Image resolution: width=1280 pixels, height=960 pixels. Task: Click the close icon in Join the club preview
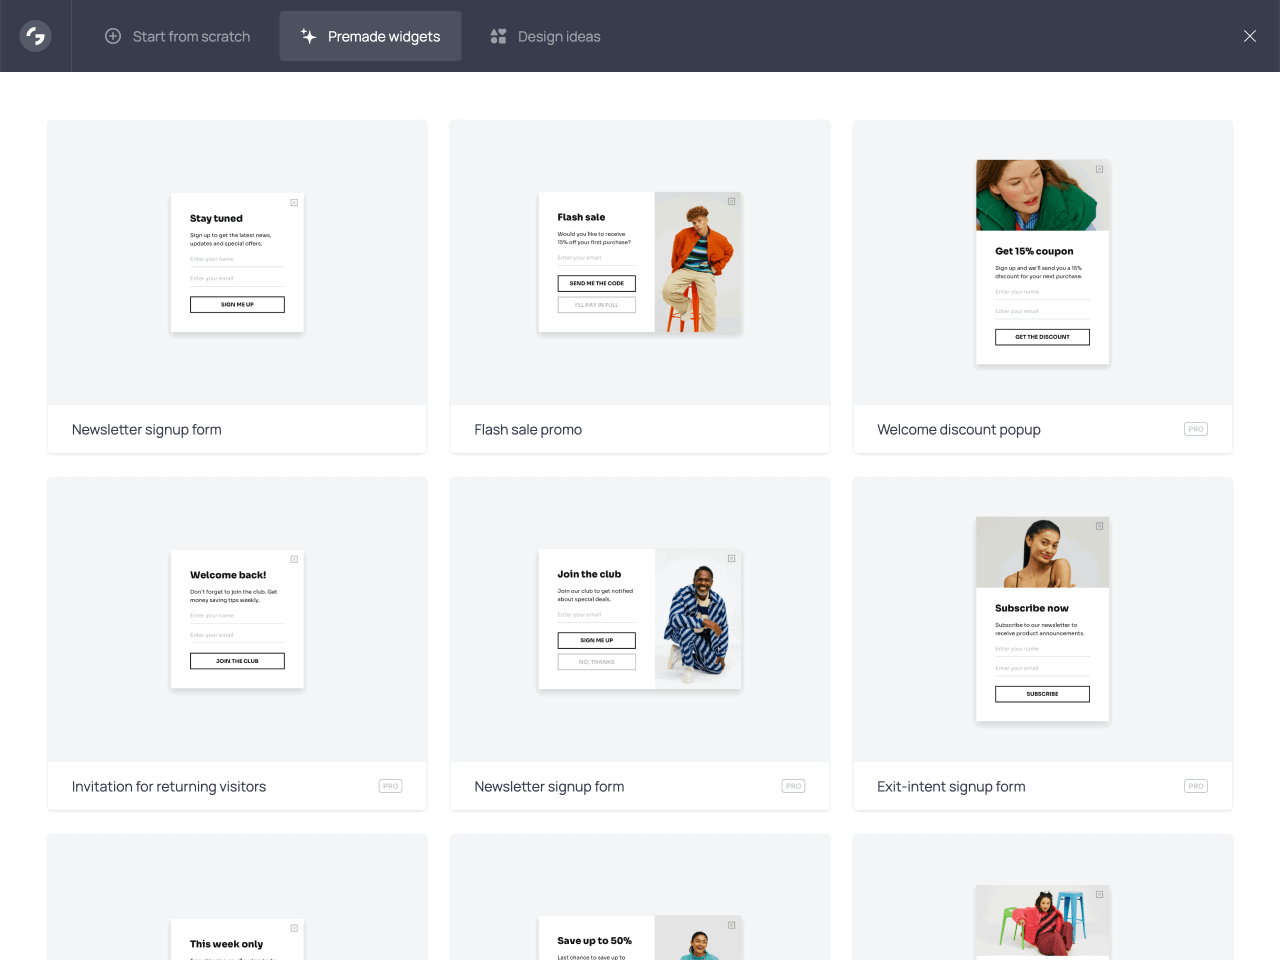tap(731, 559)
